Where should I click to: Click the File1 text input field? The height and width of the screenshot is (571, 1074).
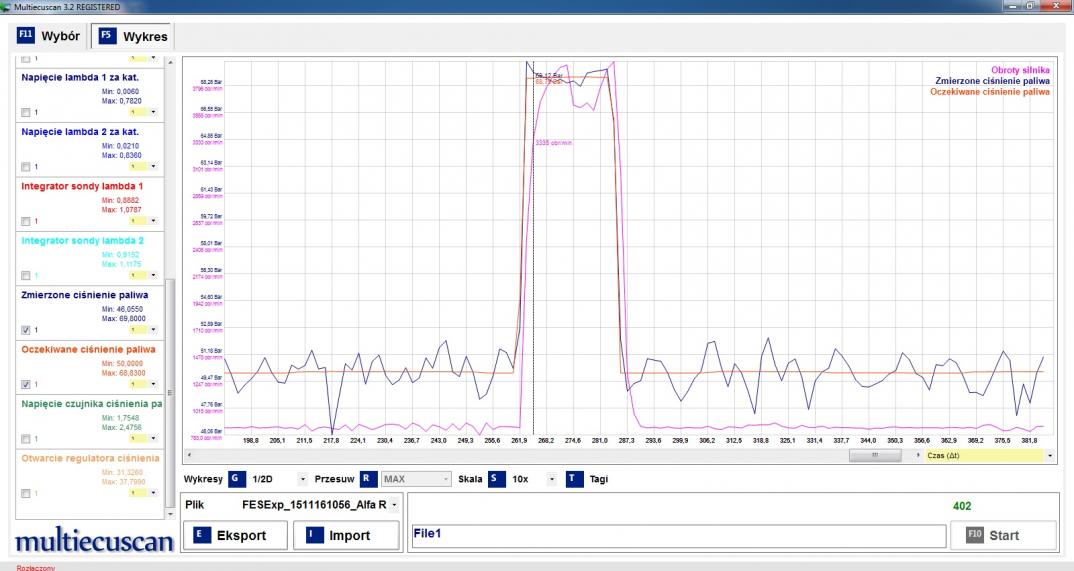pos(678,535)
